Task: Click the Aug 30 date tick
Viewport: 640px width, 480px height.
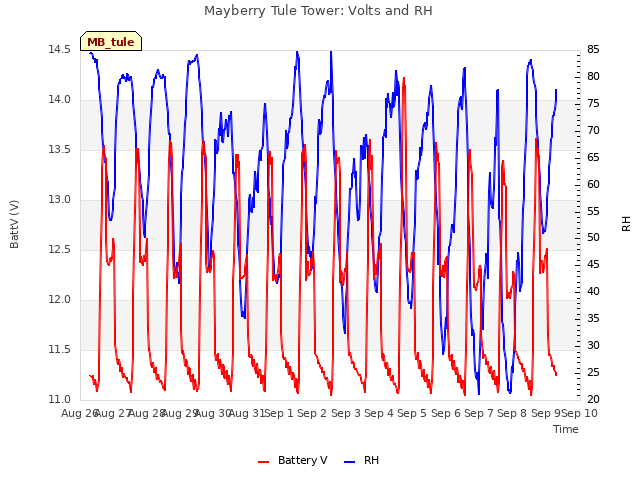Action: 213,413
